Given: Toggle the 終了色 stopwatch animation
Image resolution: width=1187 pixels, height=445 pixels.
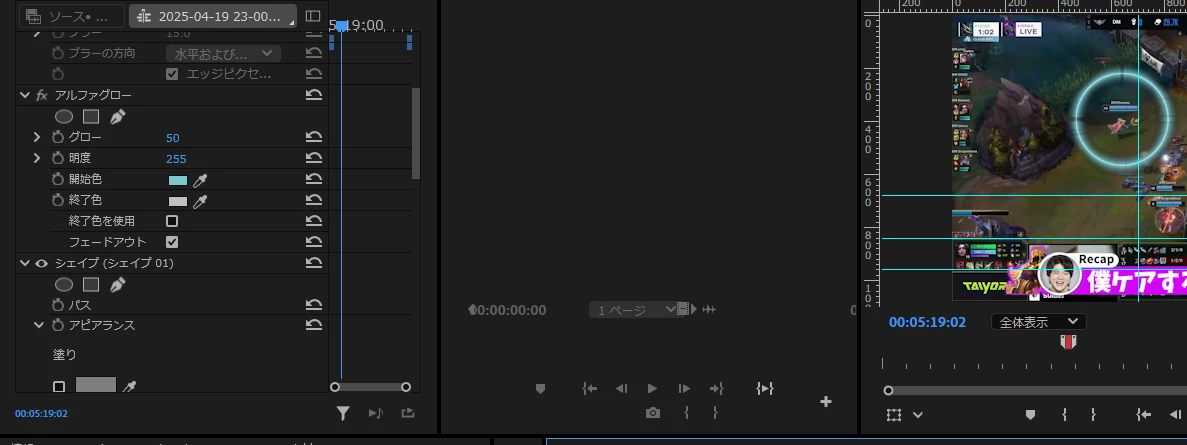Looking at the screenshot, I should tap(58, 201).
